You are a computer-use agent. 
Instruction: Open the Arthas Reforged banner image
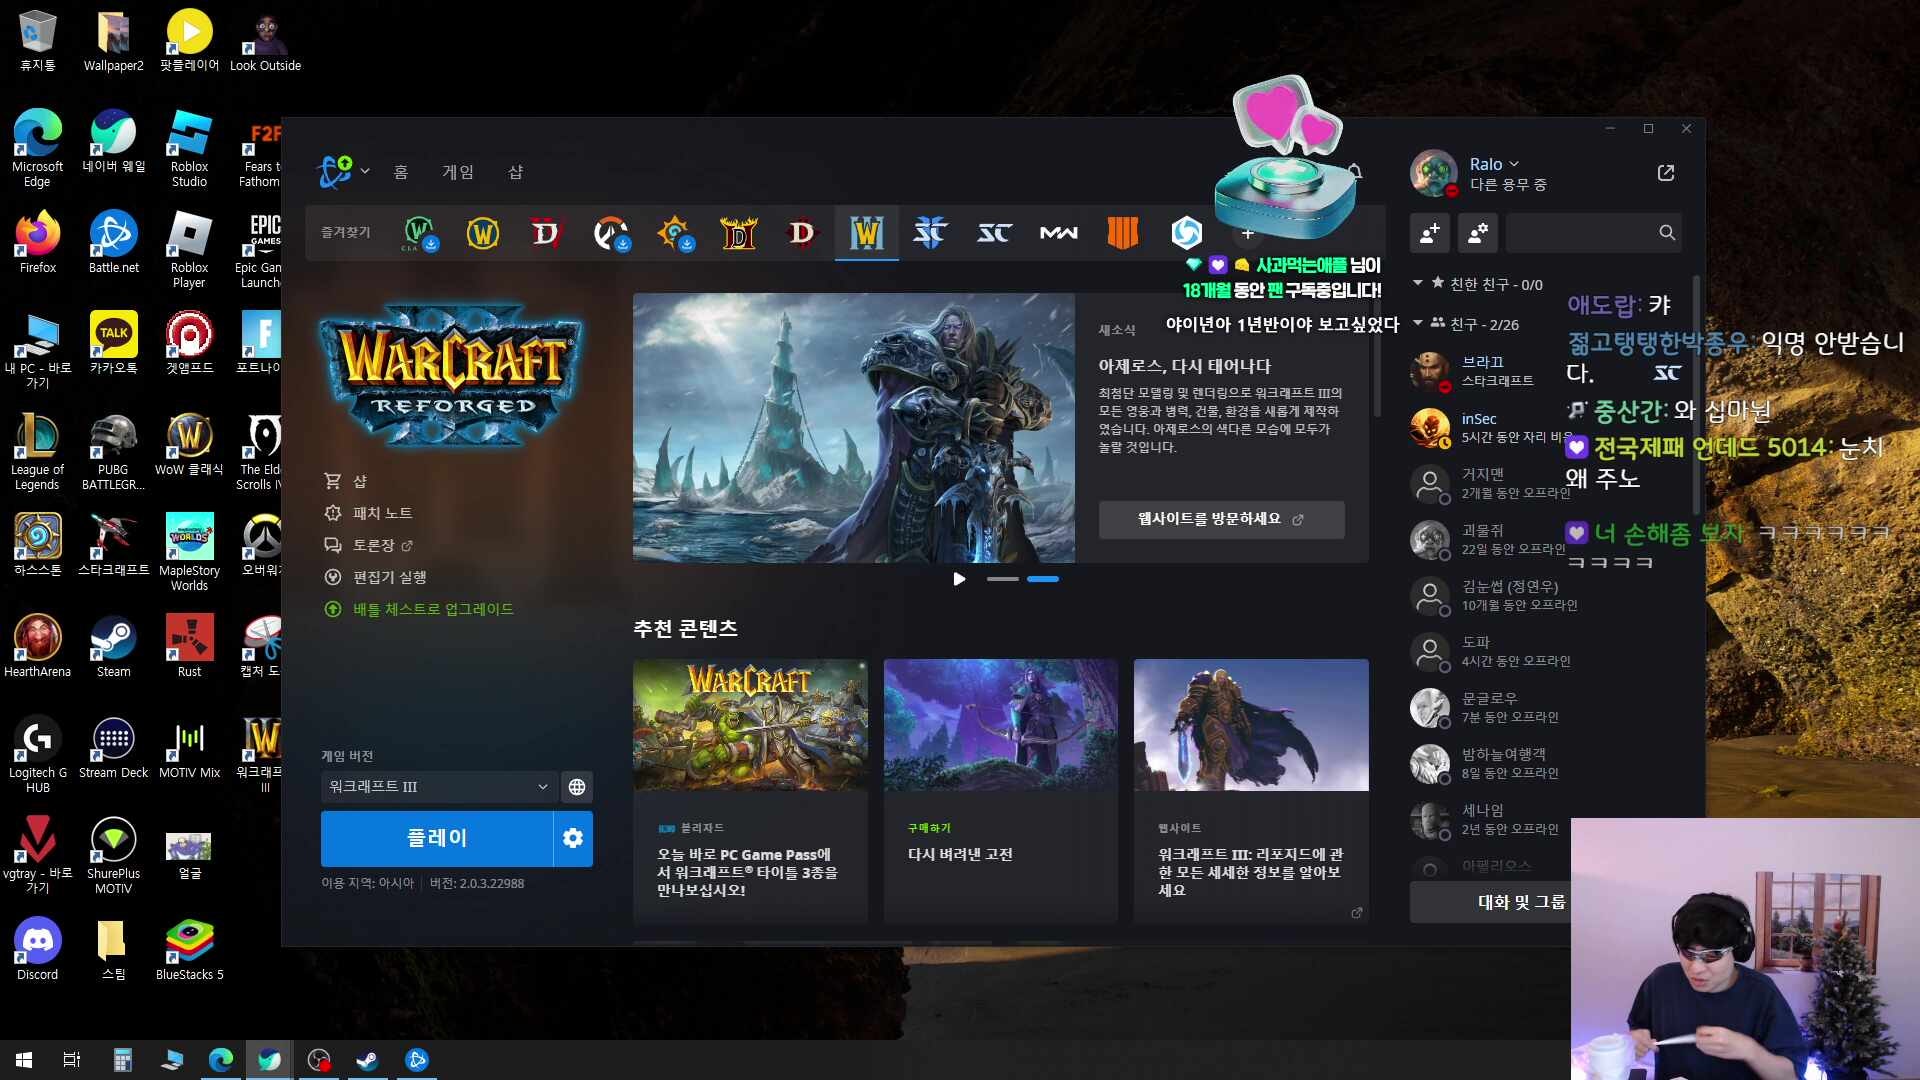[x=854, y=428]
